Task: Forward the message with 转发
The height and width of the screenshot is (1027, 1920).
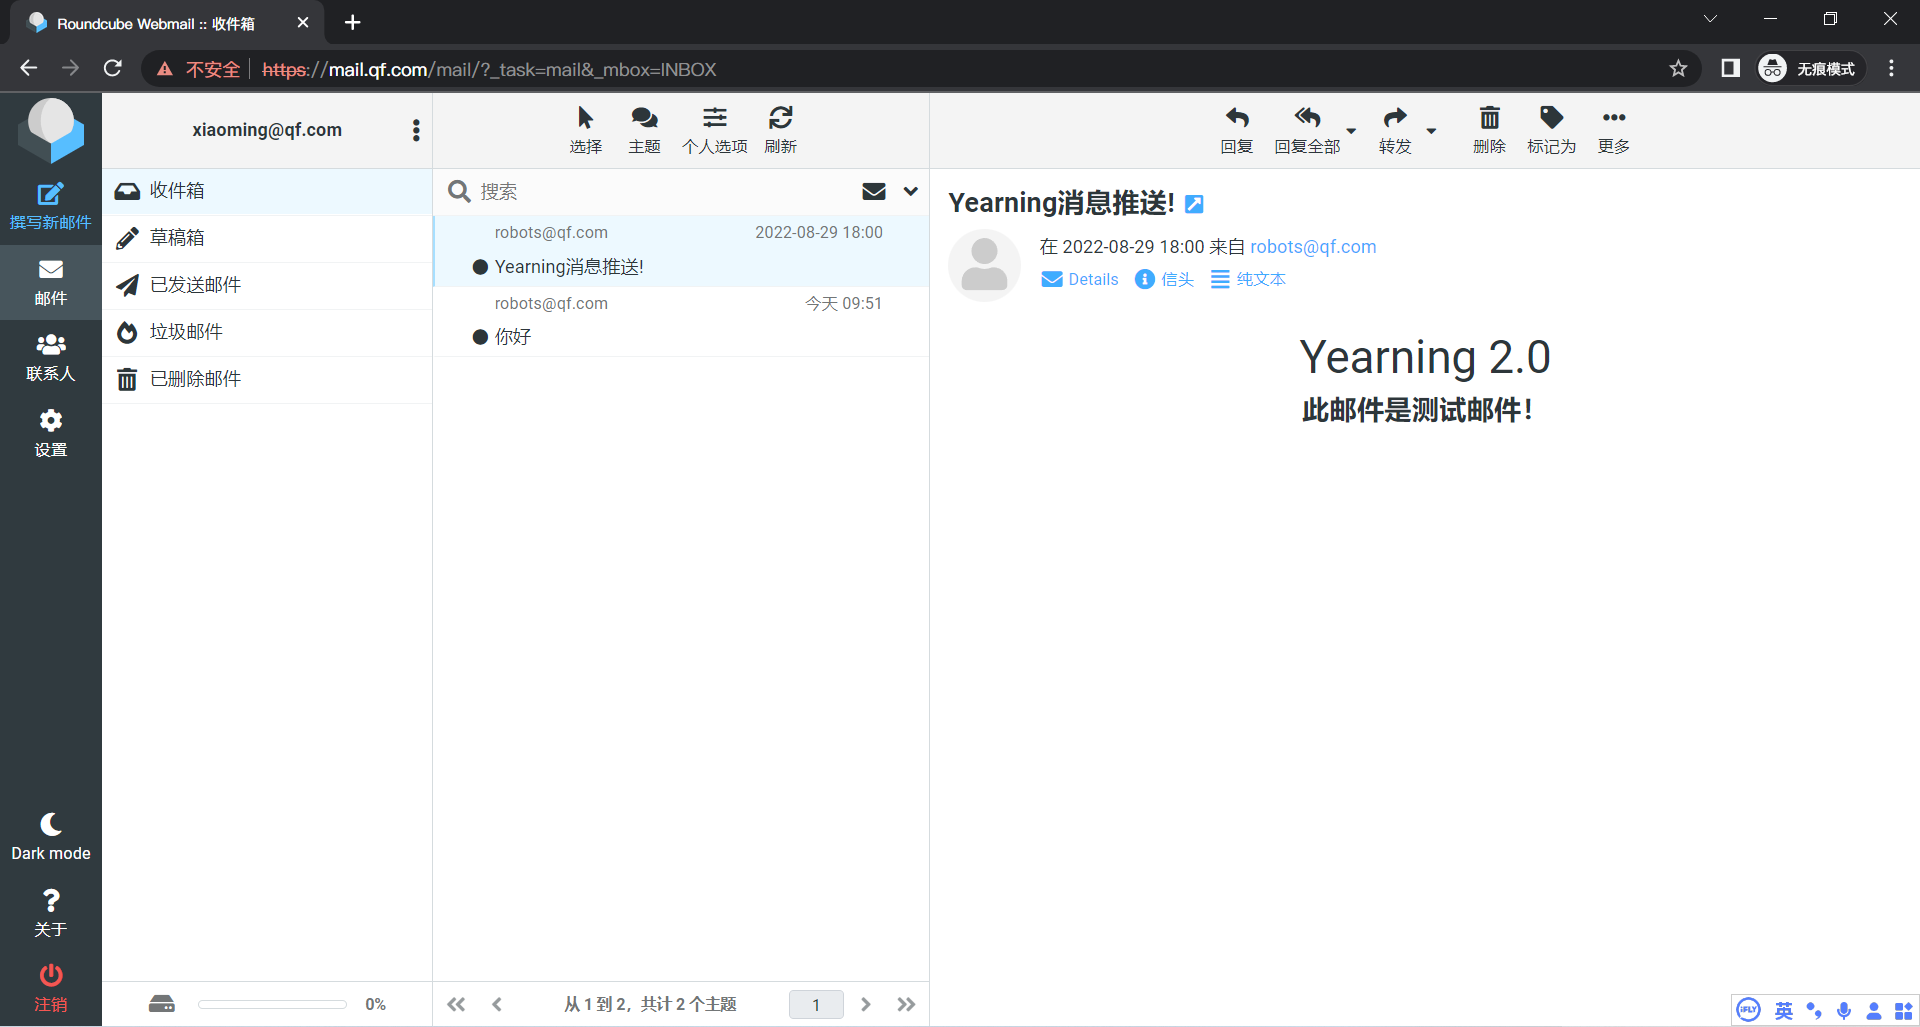Action: click(x=1395, y=131)
